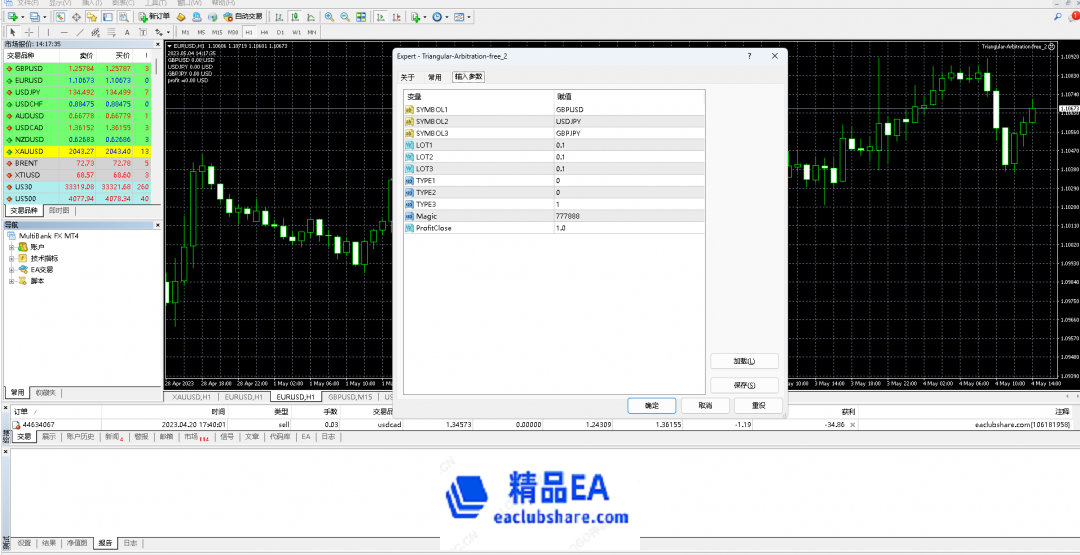
Task: Select the crosshair cursor tool
Action: point(29,32)
